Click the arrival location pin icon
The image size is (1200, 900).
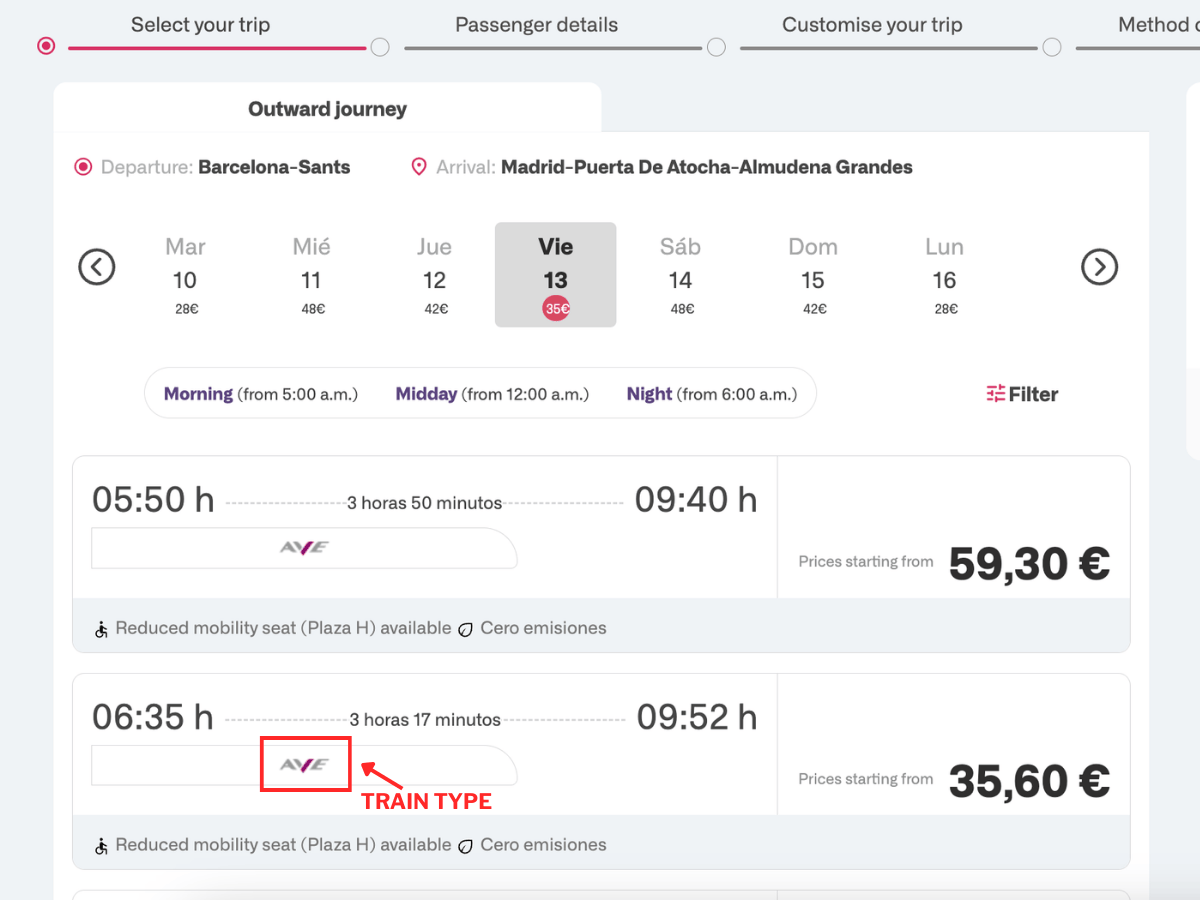tap(418, 166)
